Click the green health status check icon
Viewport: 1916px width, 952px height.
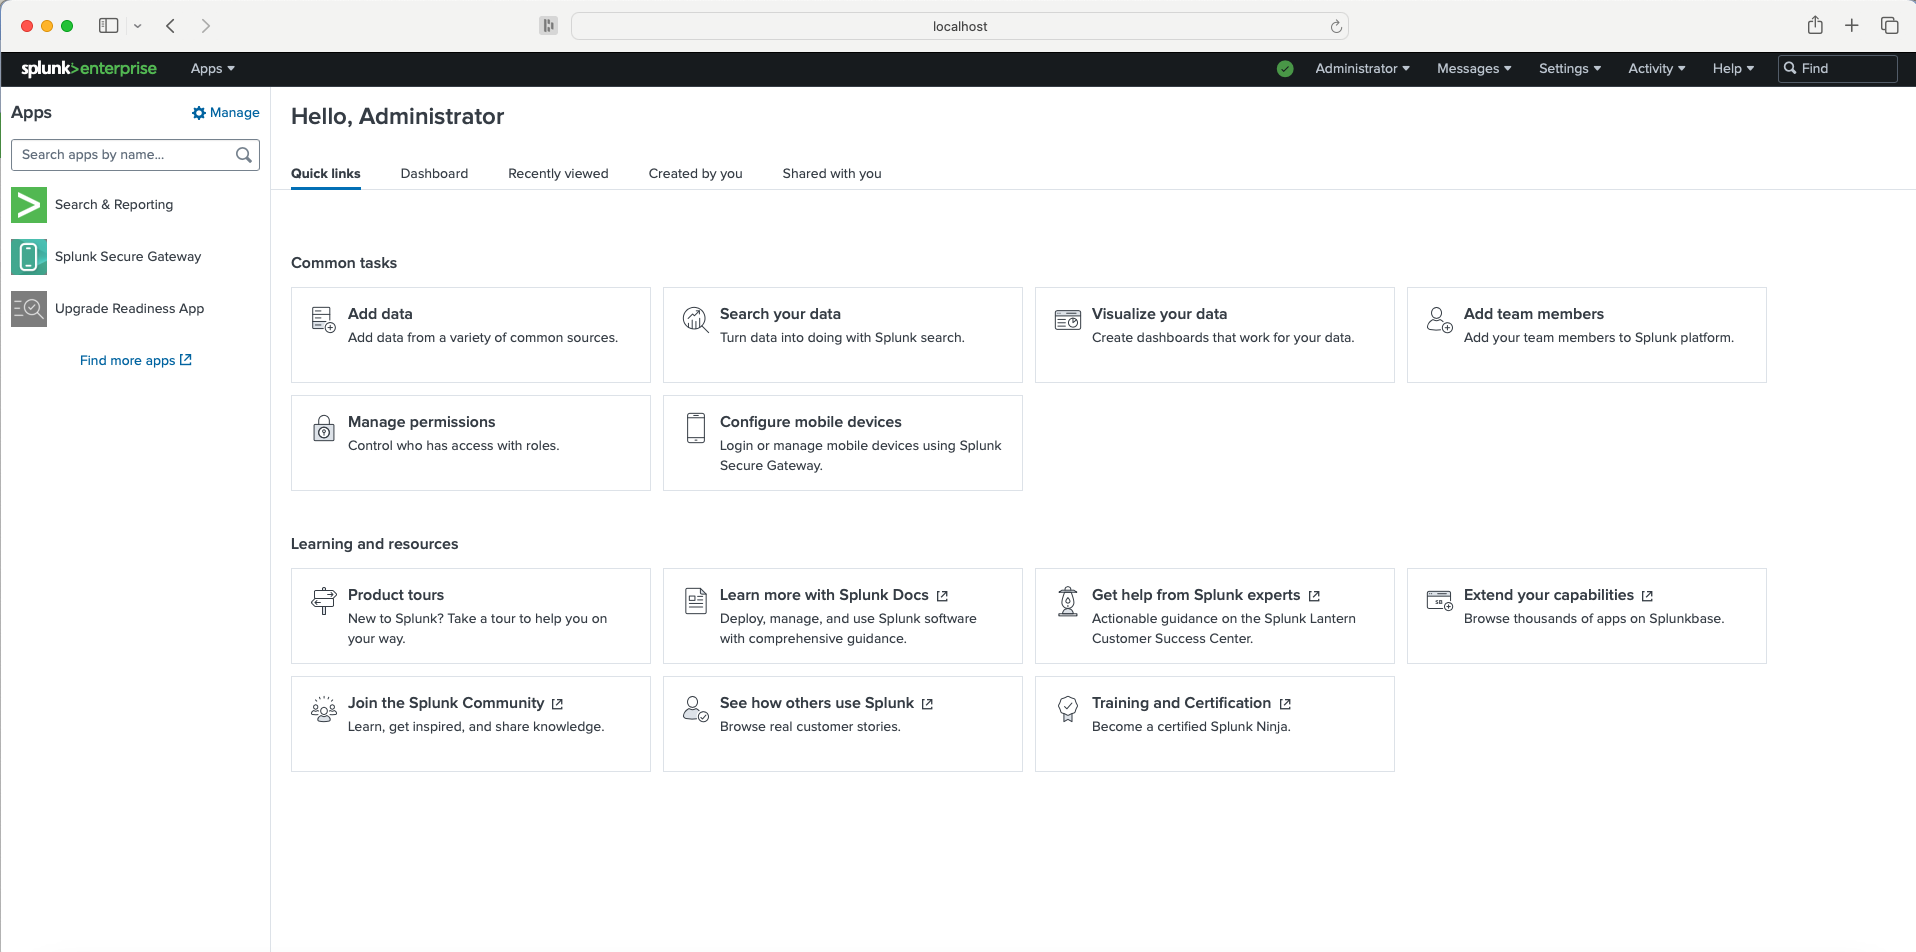tap(1285, 69)
